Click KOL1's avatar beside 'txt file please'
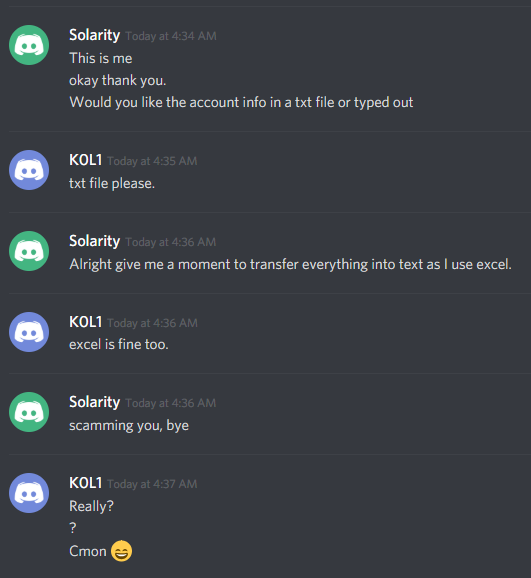531x578 pixels. pos(29,170)
